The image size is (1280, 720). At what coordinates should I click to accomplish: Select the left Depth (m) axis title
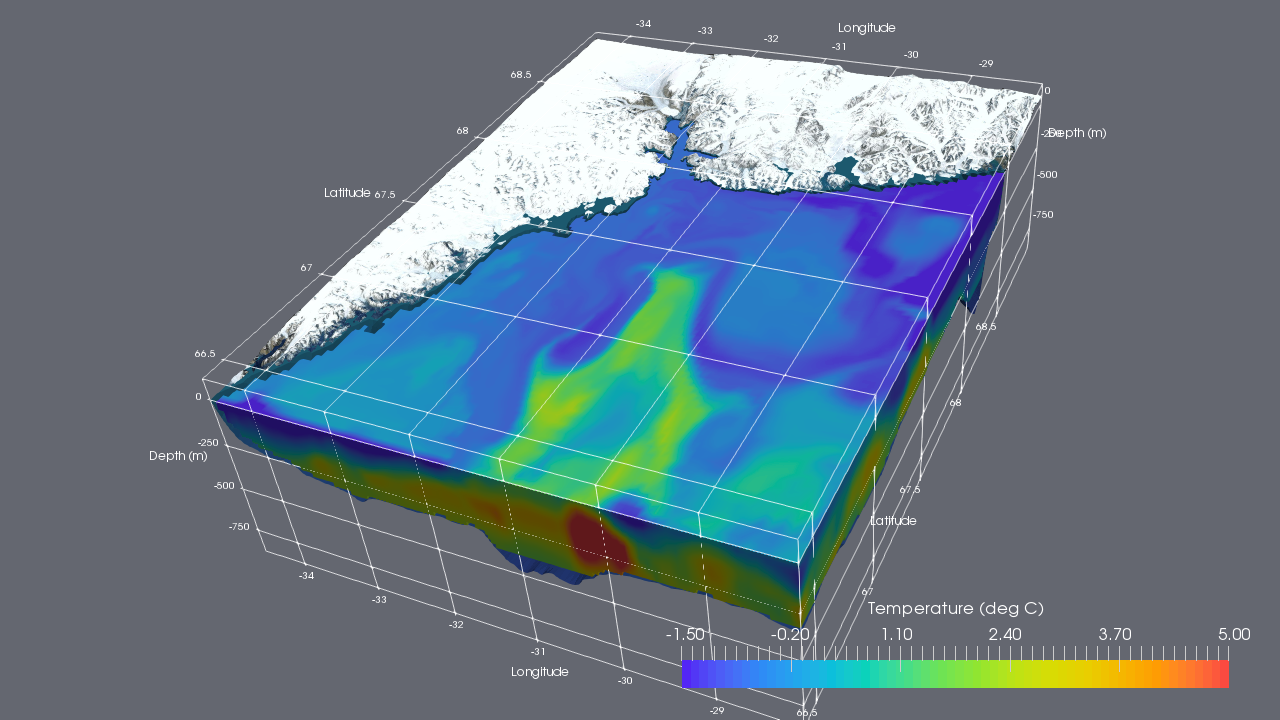coord(178,456)
